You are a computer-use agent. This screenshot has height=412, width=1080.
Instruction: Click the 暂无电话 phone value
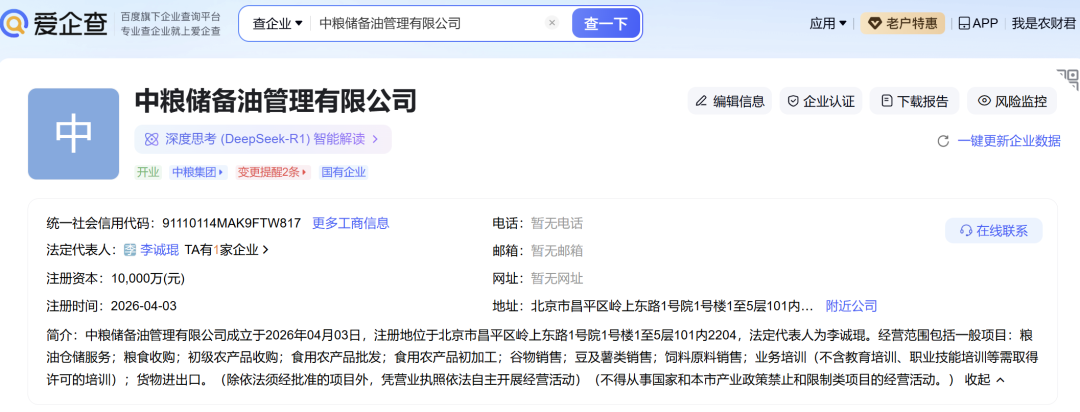[557, 223]
